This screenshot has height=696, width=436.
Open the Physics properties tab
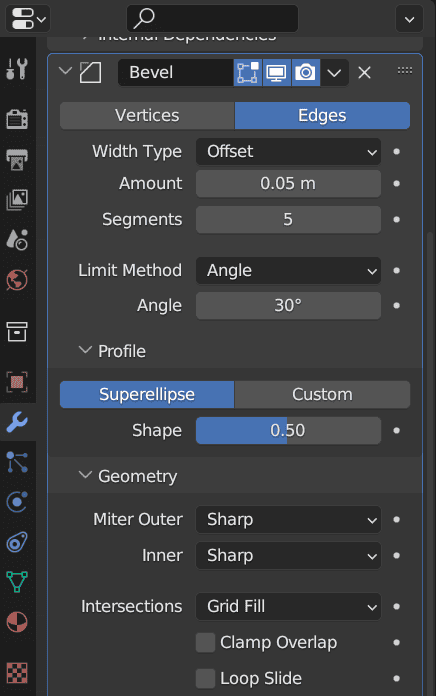tap(17, 502)
